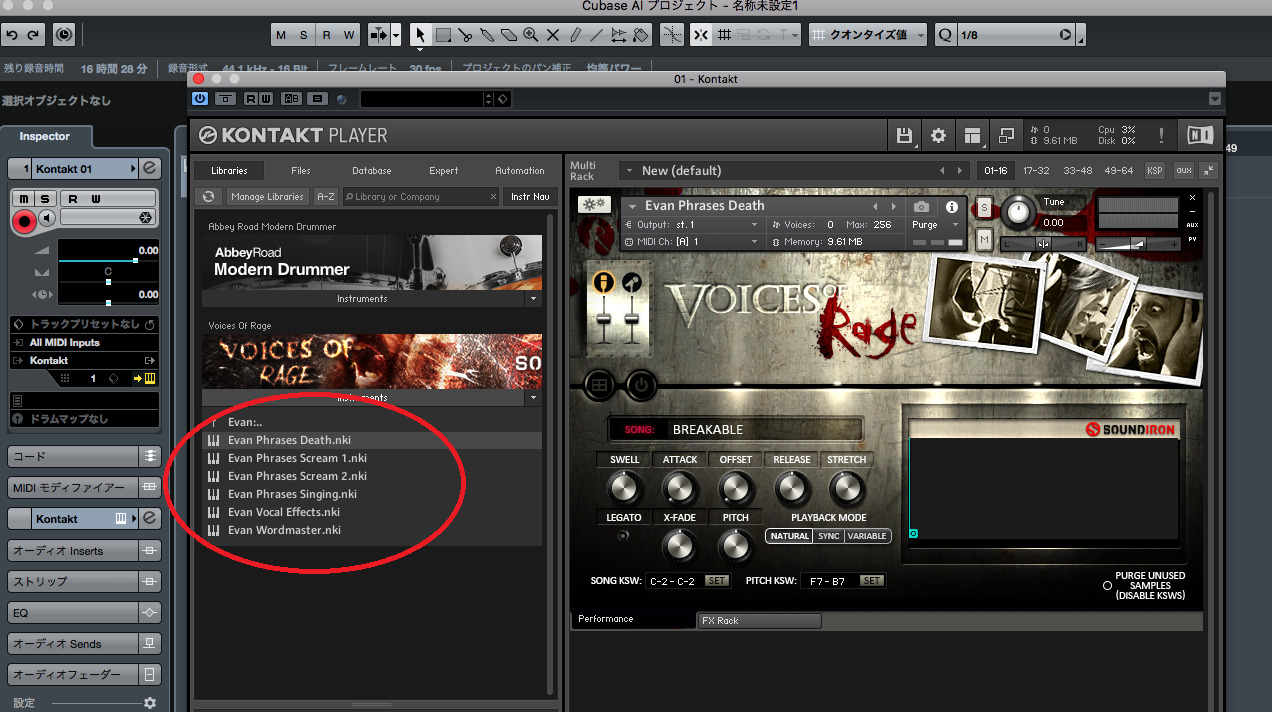Open the Purge dropdown menu
This screenshot has width=1272, height=712.
(x=935, y=225)
